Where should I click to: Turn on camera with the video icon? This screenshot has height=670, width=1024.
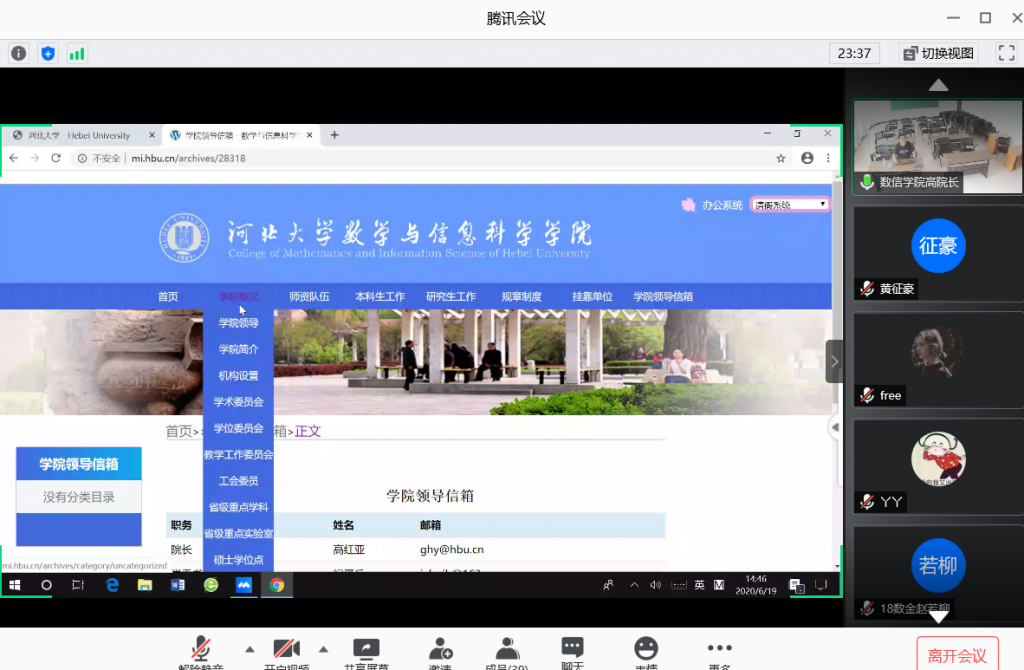tap(287, 648)
